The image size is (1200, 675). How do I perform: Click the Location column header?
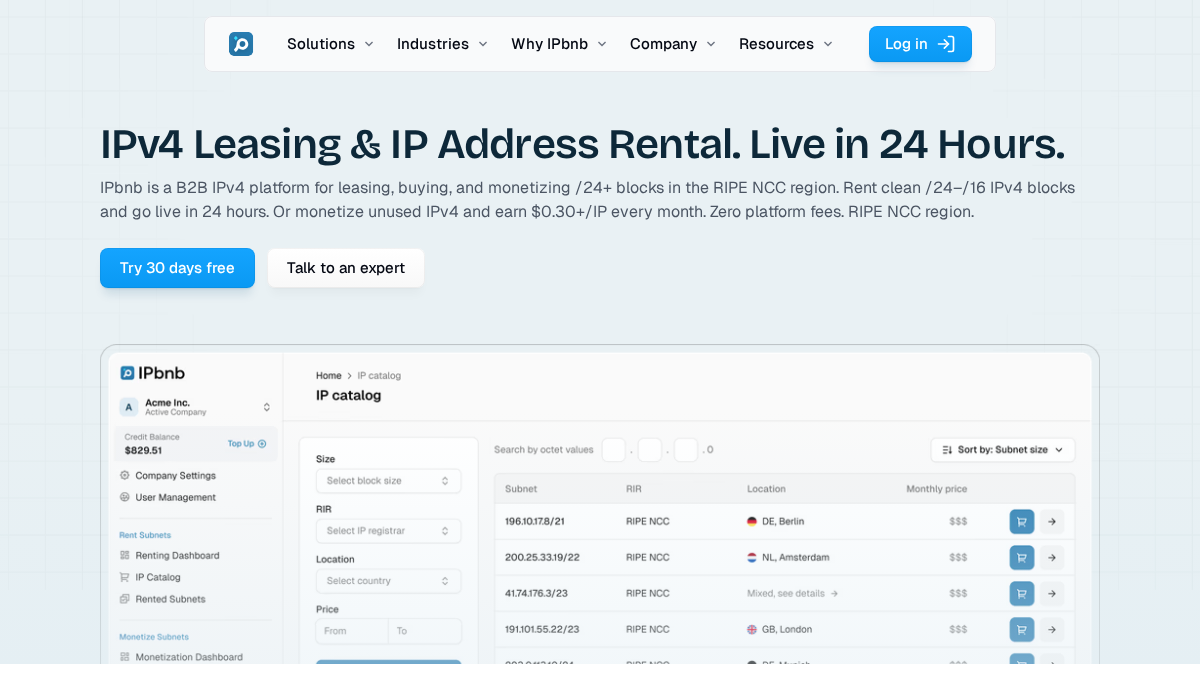click(766, 489)
